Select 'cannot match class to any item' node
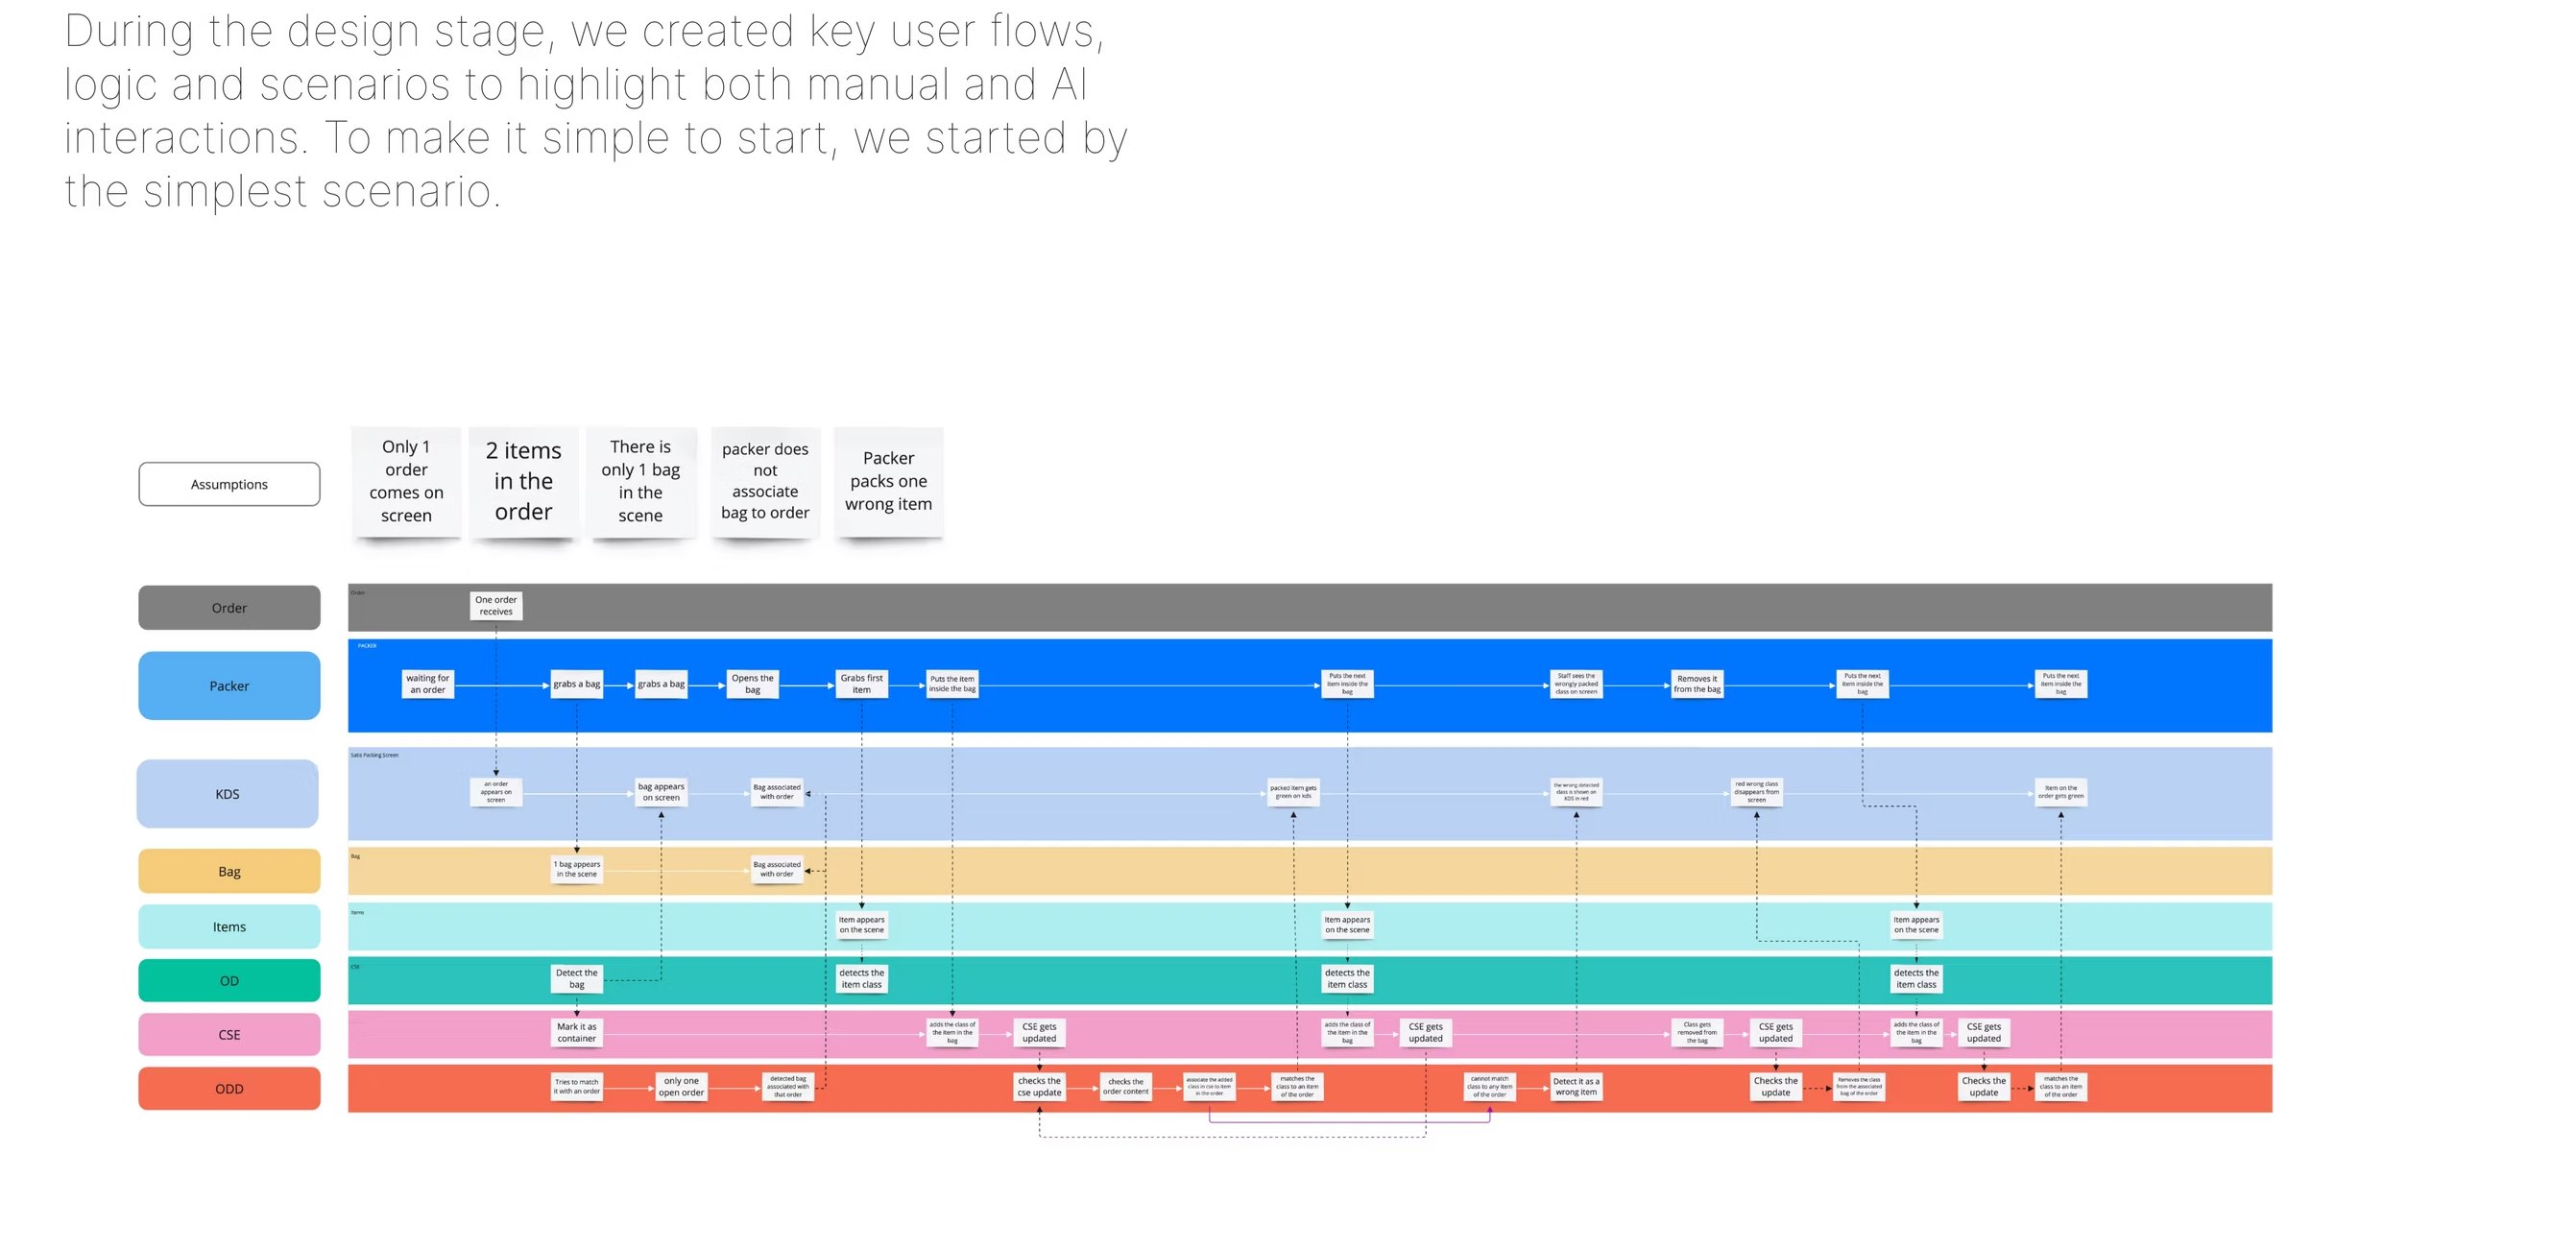The image size is (2576, 1249). 1489,1087
